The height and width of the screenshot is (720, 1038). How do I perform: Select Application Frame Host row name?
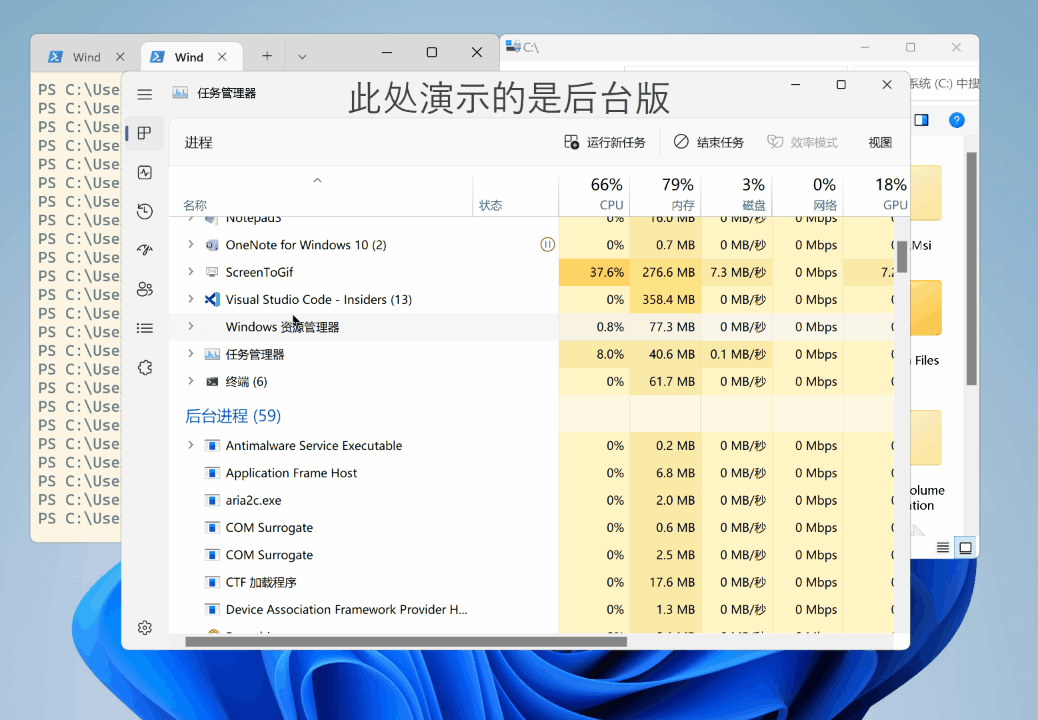tap(291, 473)
